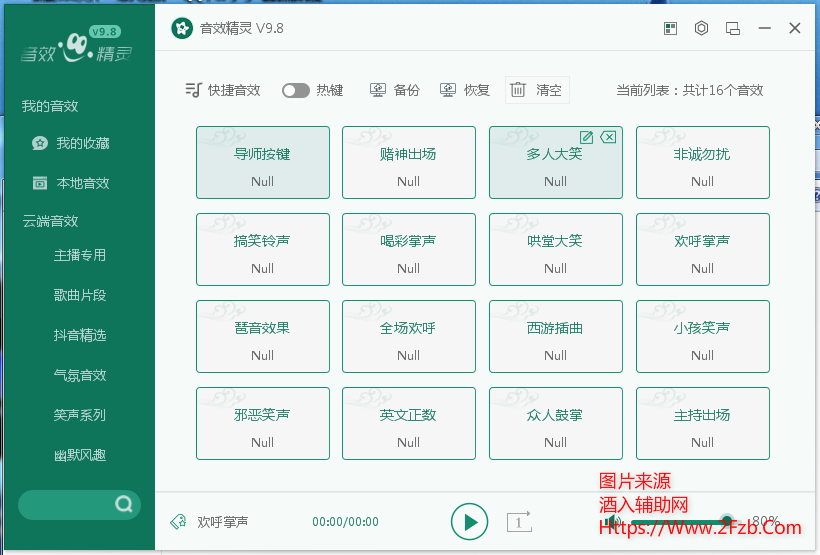
Task: Click the 00:00/00:00 time display
Action: point(345,522)
